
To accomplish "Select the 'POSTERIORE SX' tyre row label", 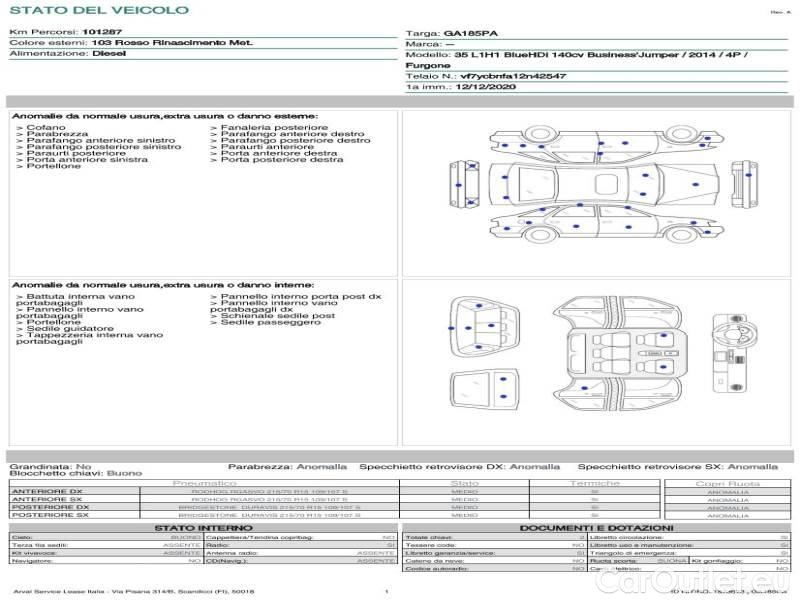I will coord(51,515).
